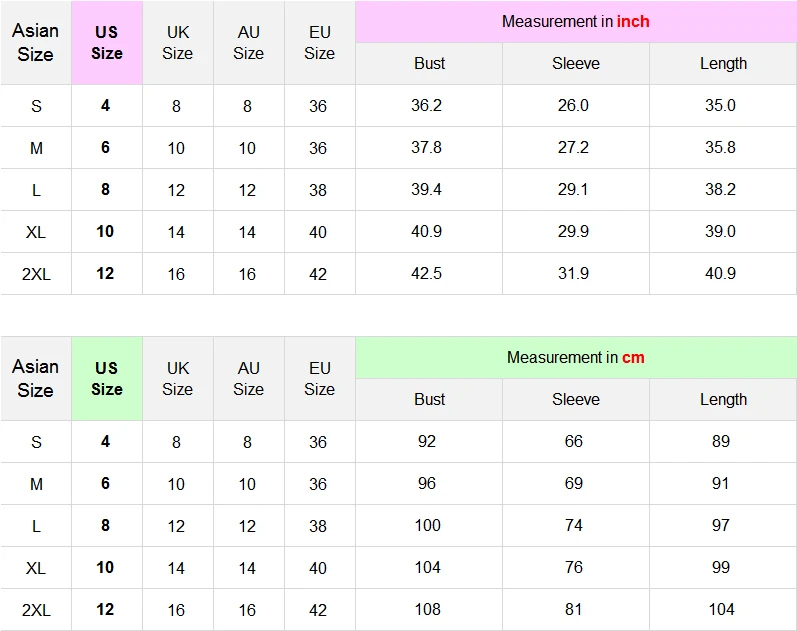
Task: Select the 27.2 sleeve value cell
Action: pos(576,147)
